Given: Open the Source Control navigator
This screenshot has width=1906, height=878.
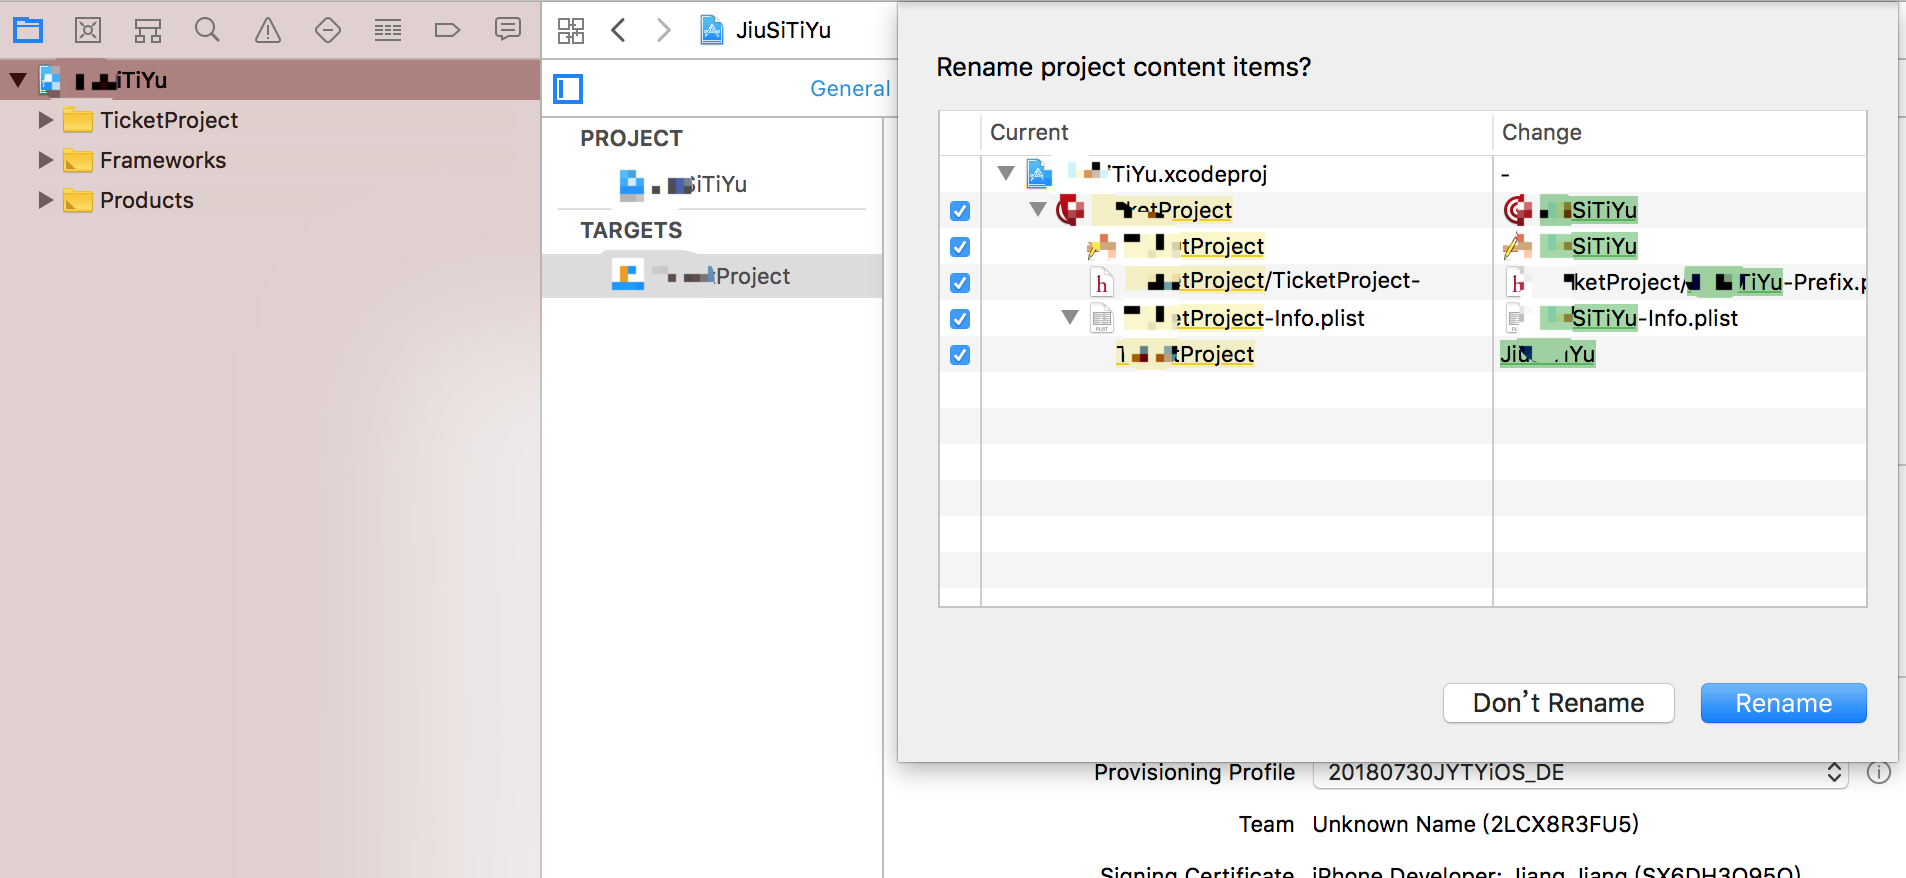Looking at the screenshot, I should tap(88, 30).
